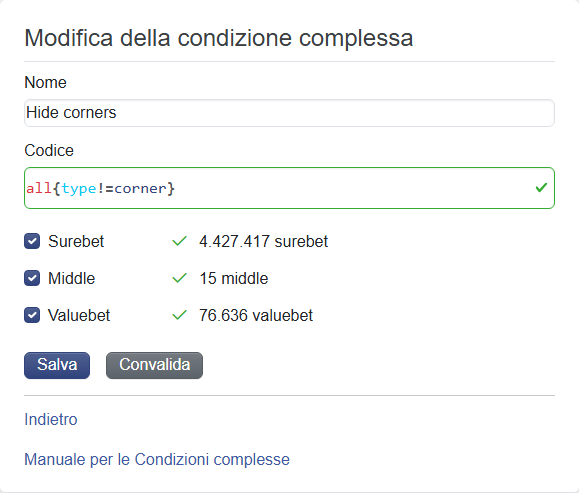This screenshot has height=493, width=579.
Task: Click the Middle checkbox label text
Action: 71,278
